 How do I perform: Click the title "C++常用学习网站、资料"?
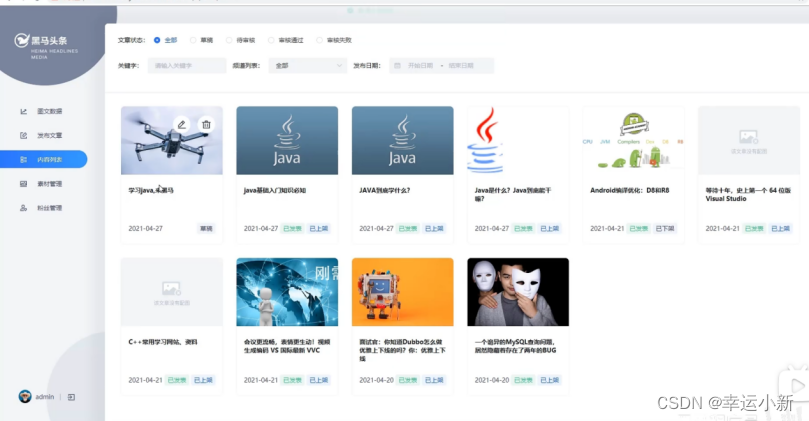pyautogui.click(x=163, y=342)
